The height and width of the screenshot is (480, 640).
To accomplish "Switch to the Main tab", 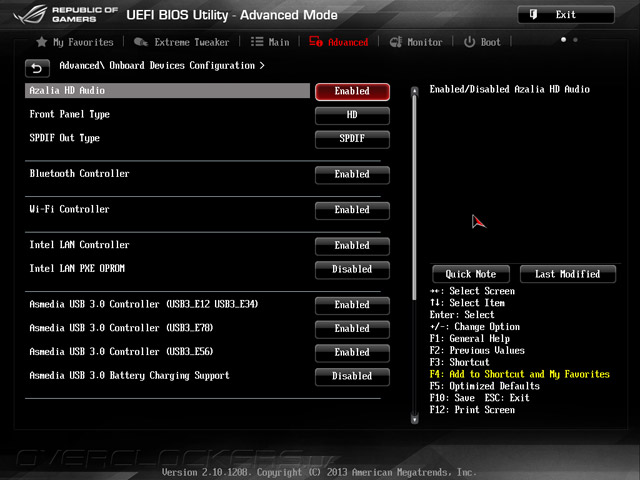I will pos(270,42).
